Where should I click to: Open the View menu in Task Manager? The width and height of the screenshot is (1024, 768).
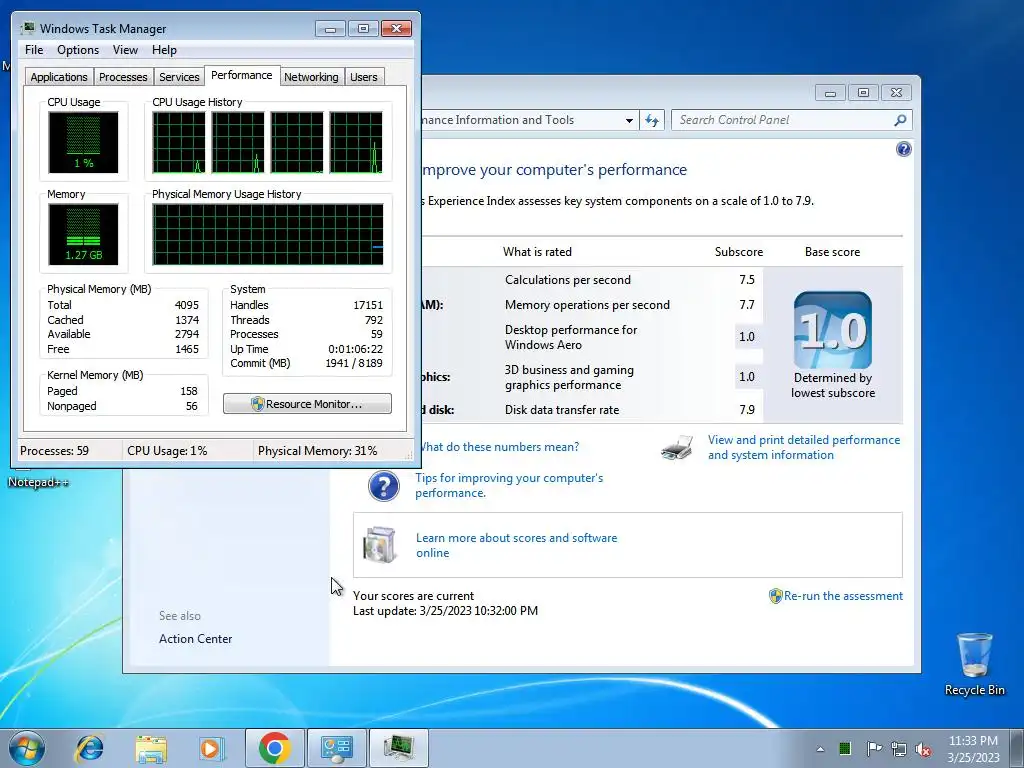125,50
